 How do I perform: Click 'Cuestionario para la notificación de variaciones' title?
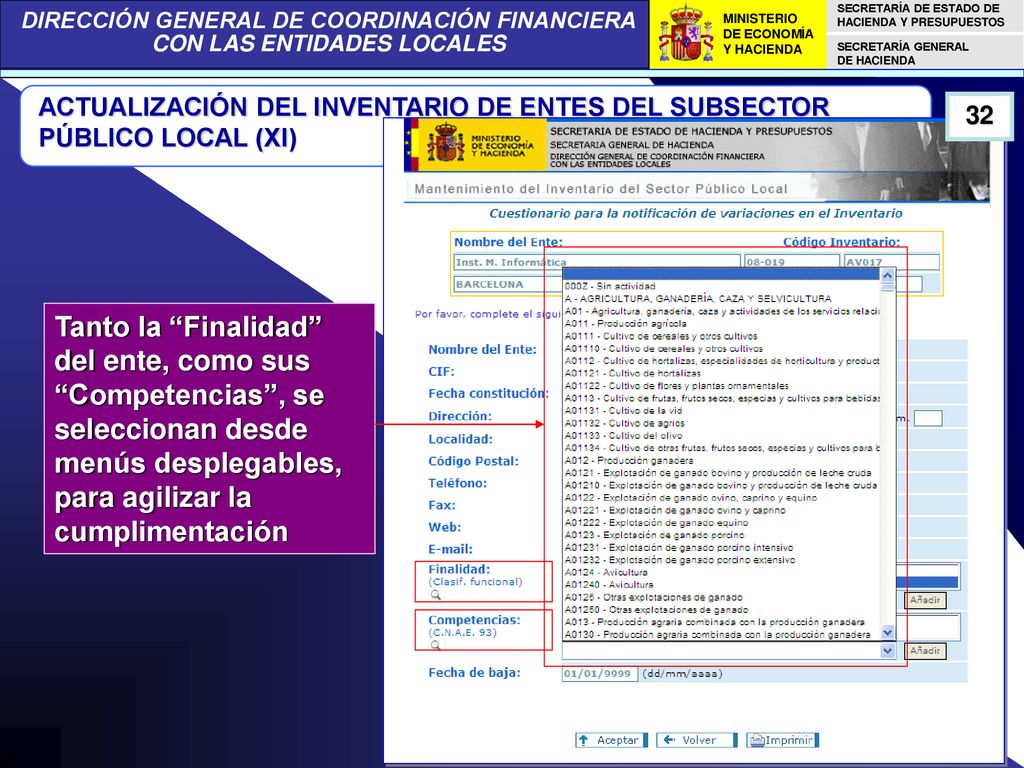pos(696,214)
